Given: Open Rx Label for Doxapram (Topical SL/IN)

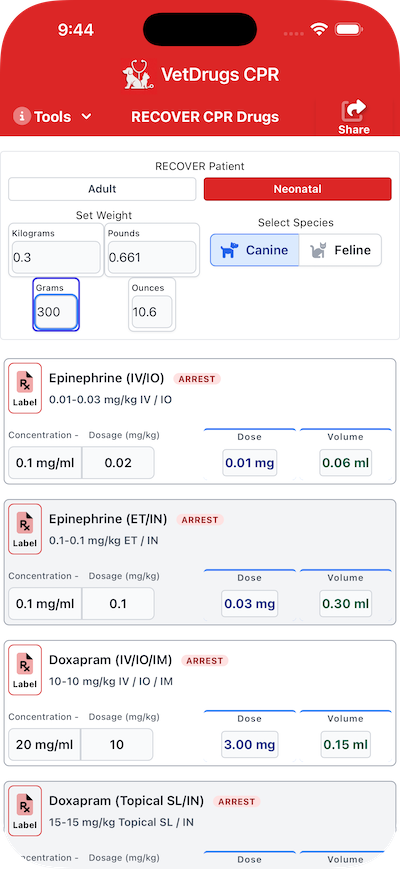Looking at the screenshot, I should click(x=25, y=810).
